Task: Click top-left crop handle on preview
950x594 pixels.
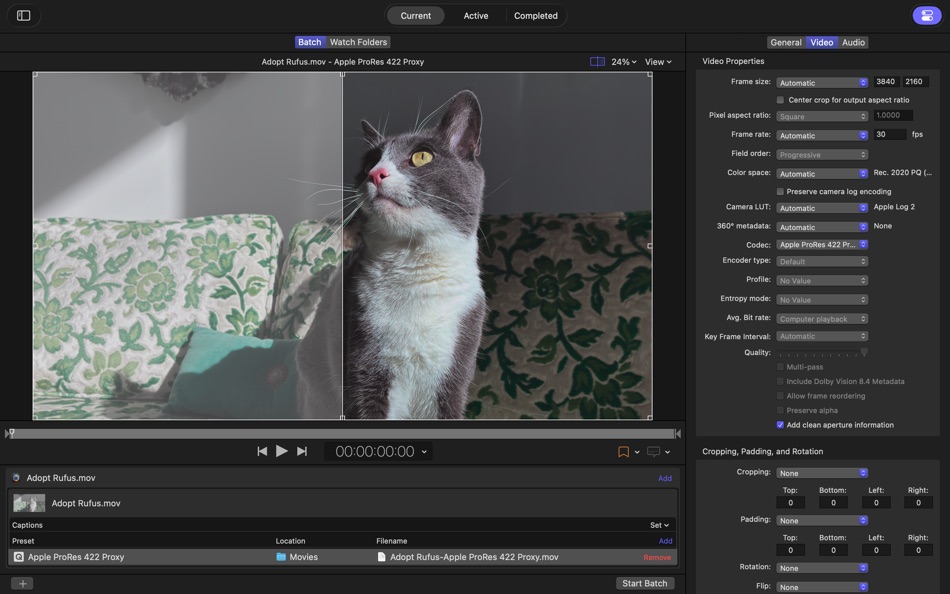Action: click(35, 75)
